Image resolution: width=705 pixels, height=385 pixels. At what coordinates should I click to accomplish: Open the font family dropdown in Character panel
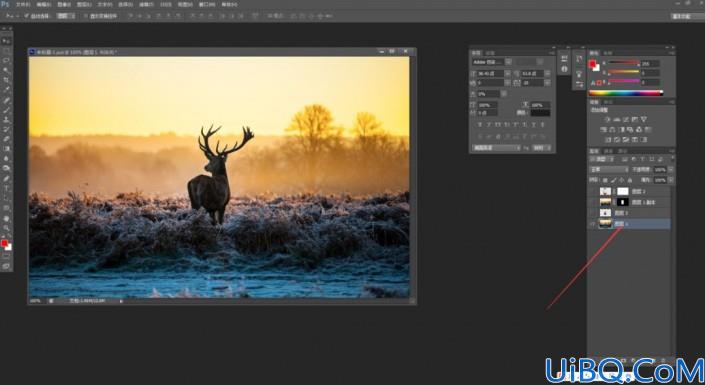(491, 62)
